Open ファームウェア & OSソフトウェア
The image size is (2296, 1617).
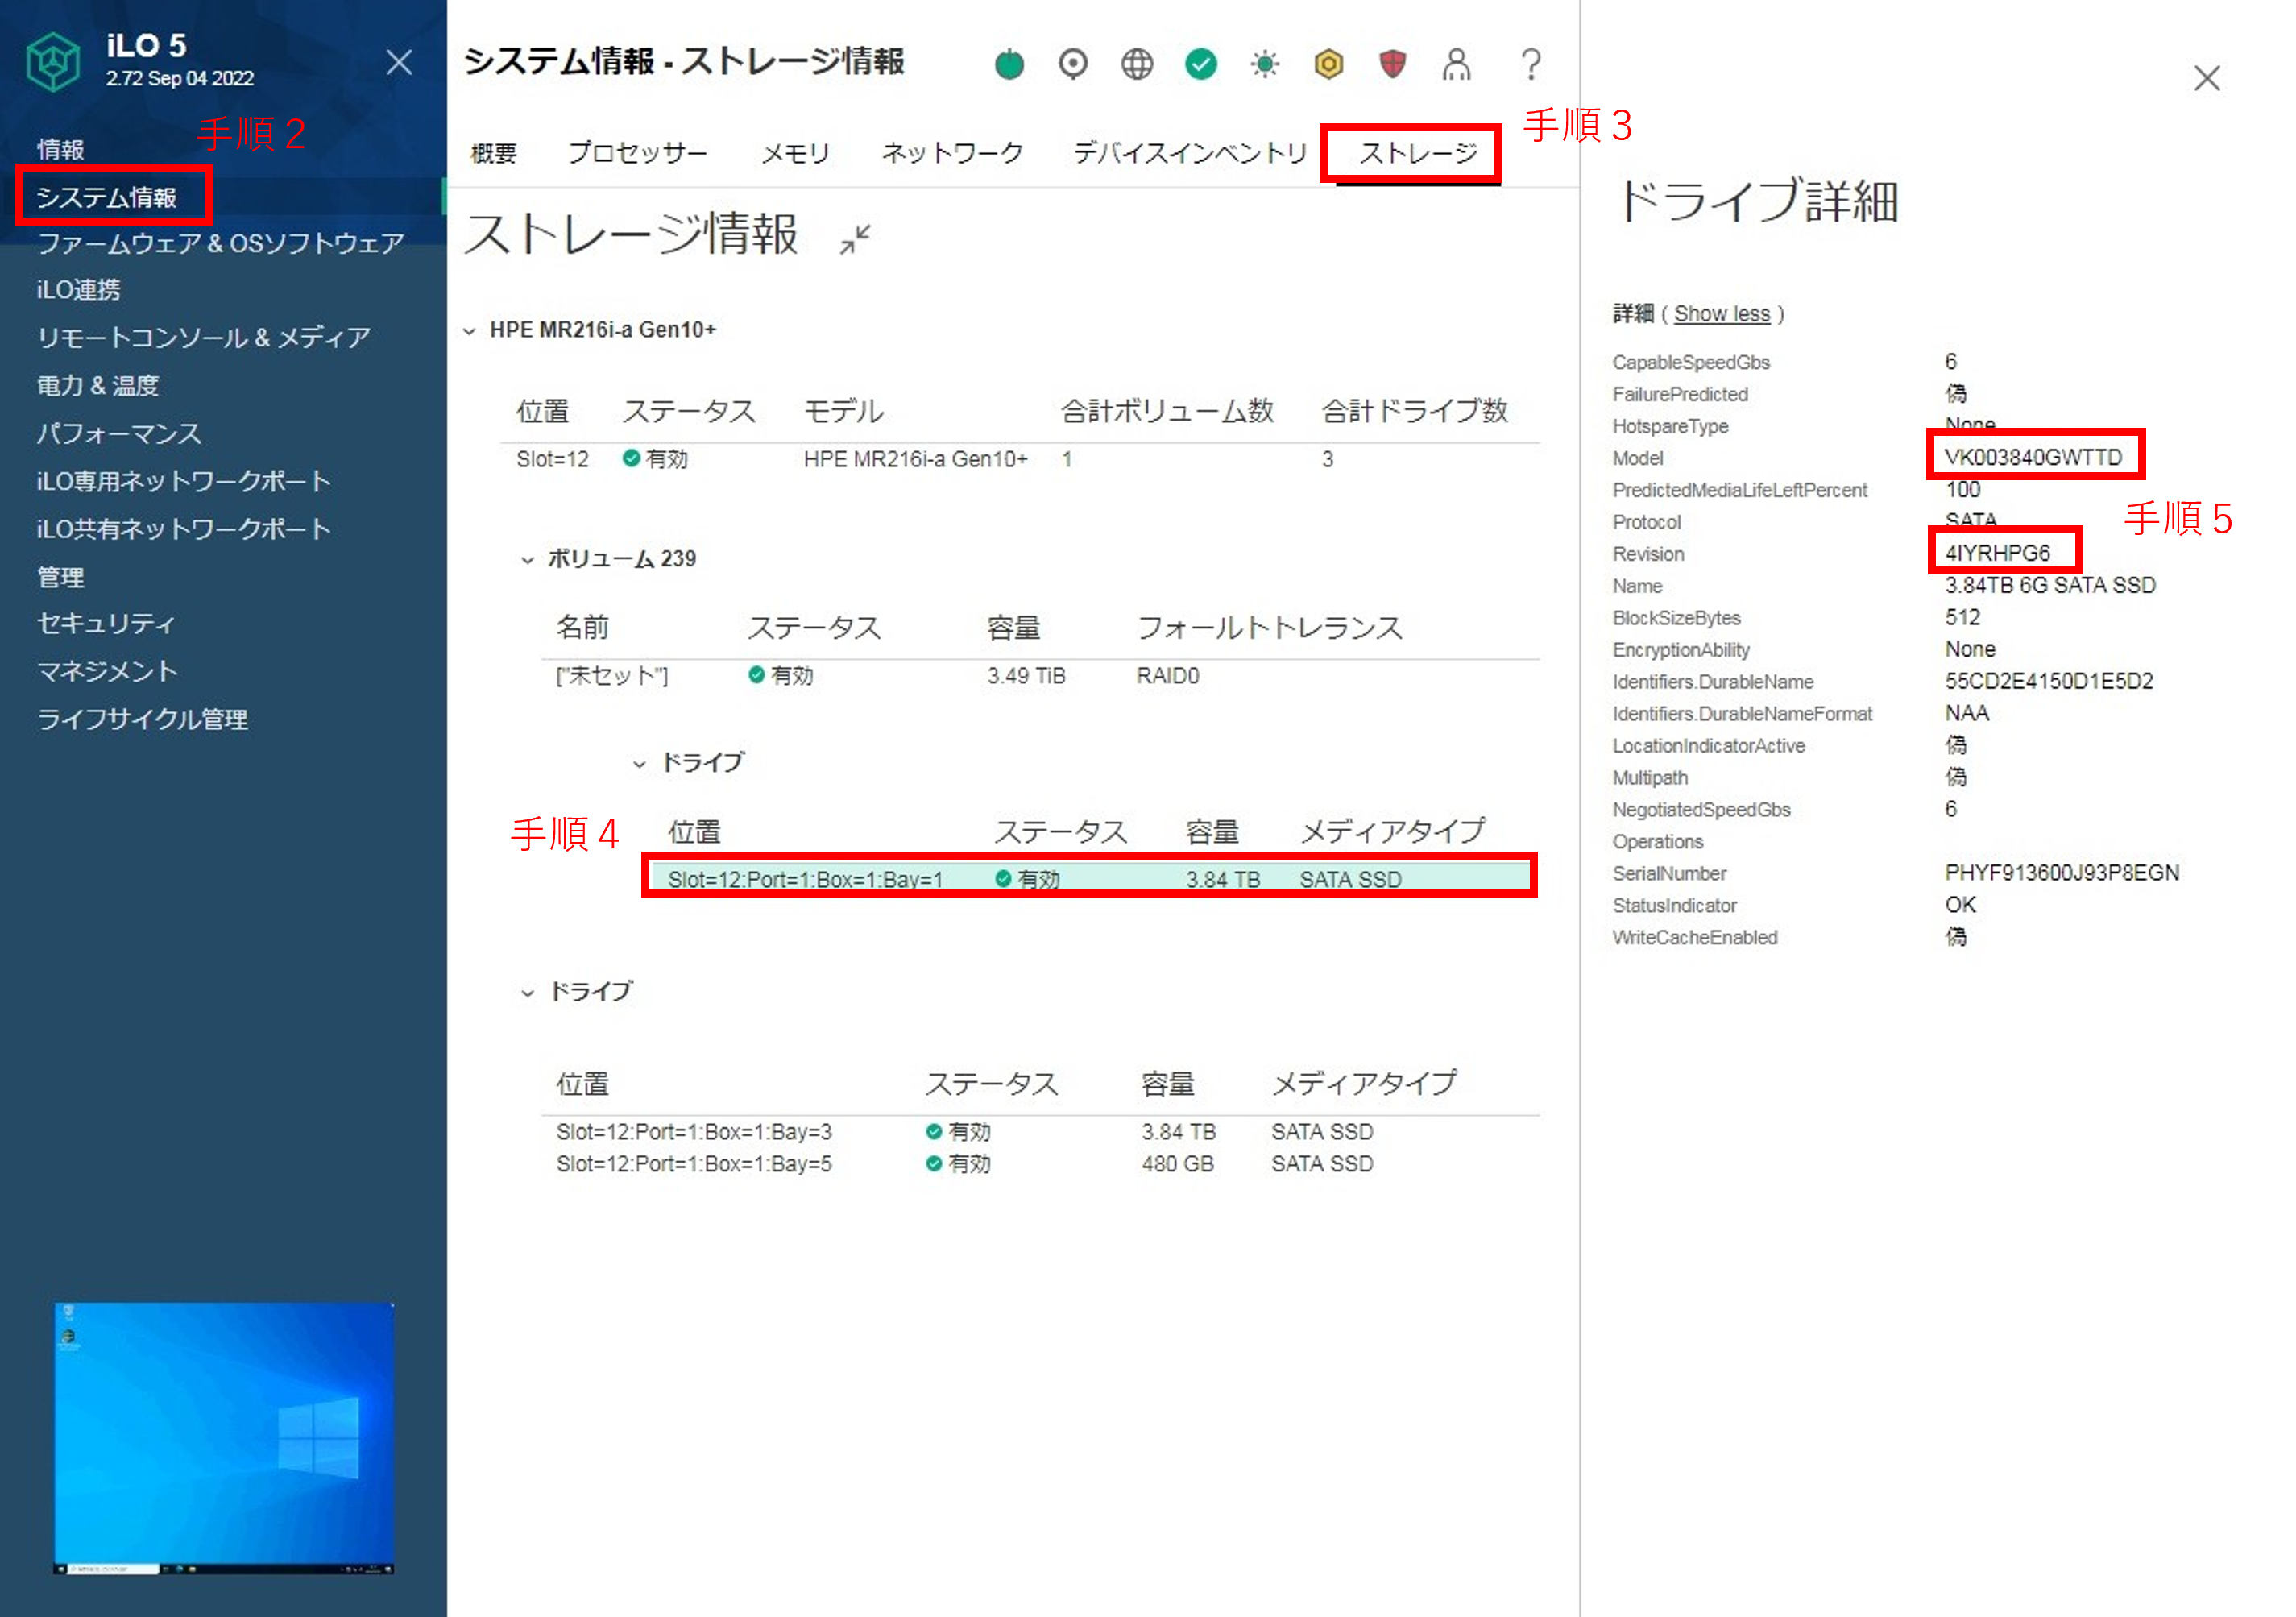(x=220, y=243)
